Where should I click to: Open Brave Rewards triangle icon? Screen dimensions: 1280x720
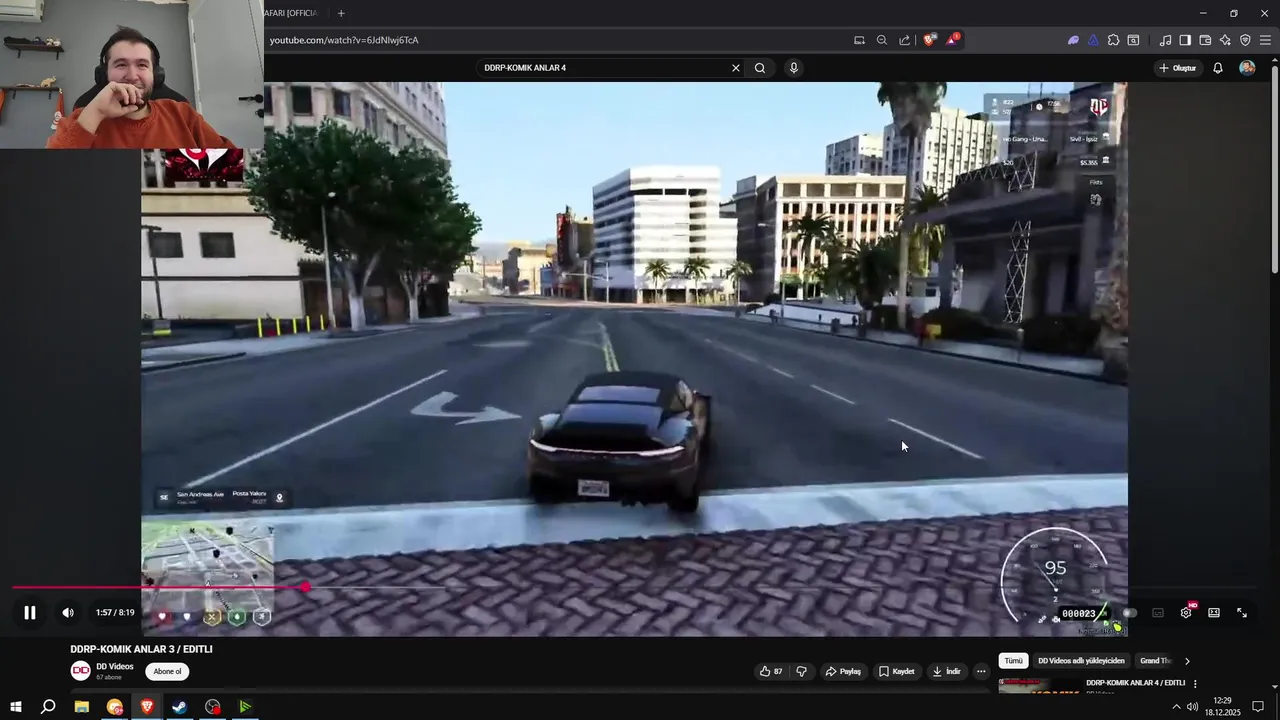(x=953, y=40)
